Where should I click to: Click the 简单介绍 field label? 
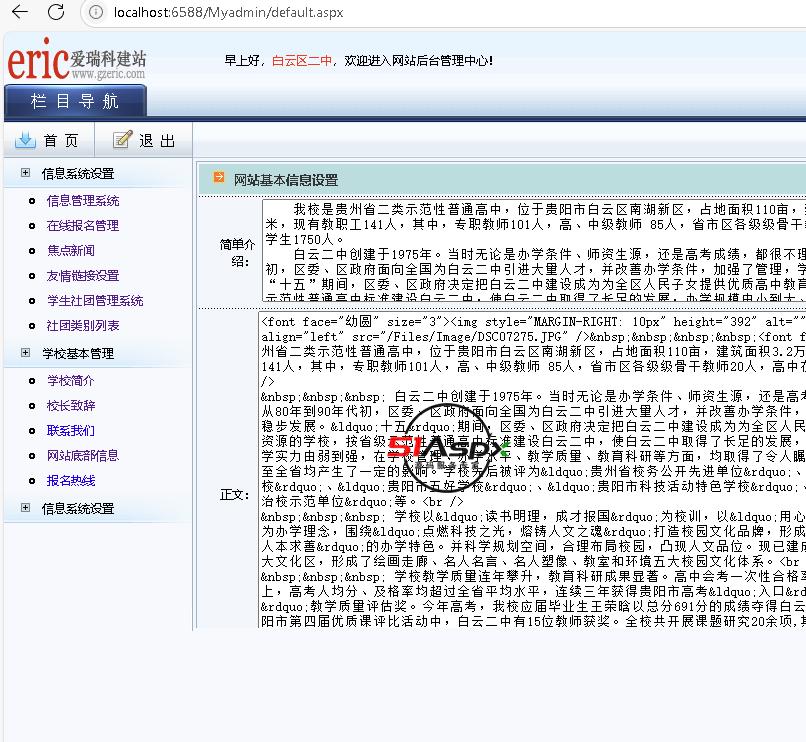click(237, 252)
